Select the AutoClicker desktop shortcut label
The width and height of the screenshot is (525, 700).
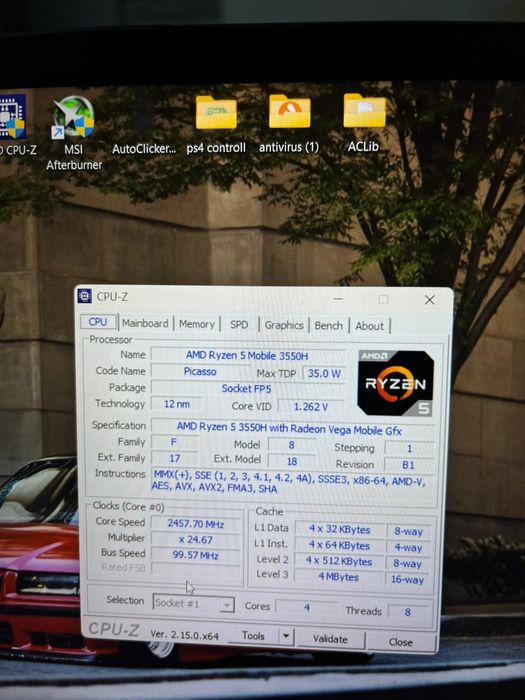pyautogui.click(x=144, y=149)
